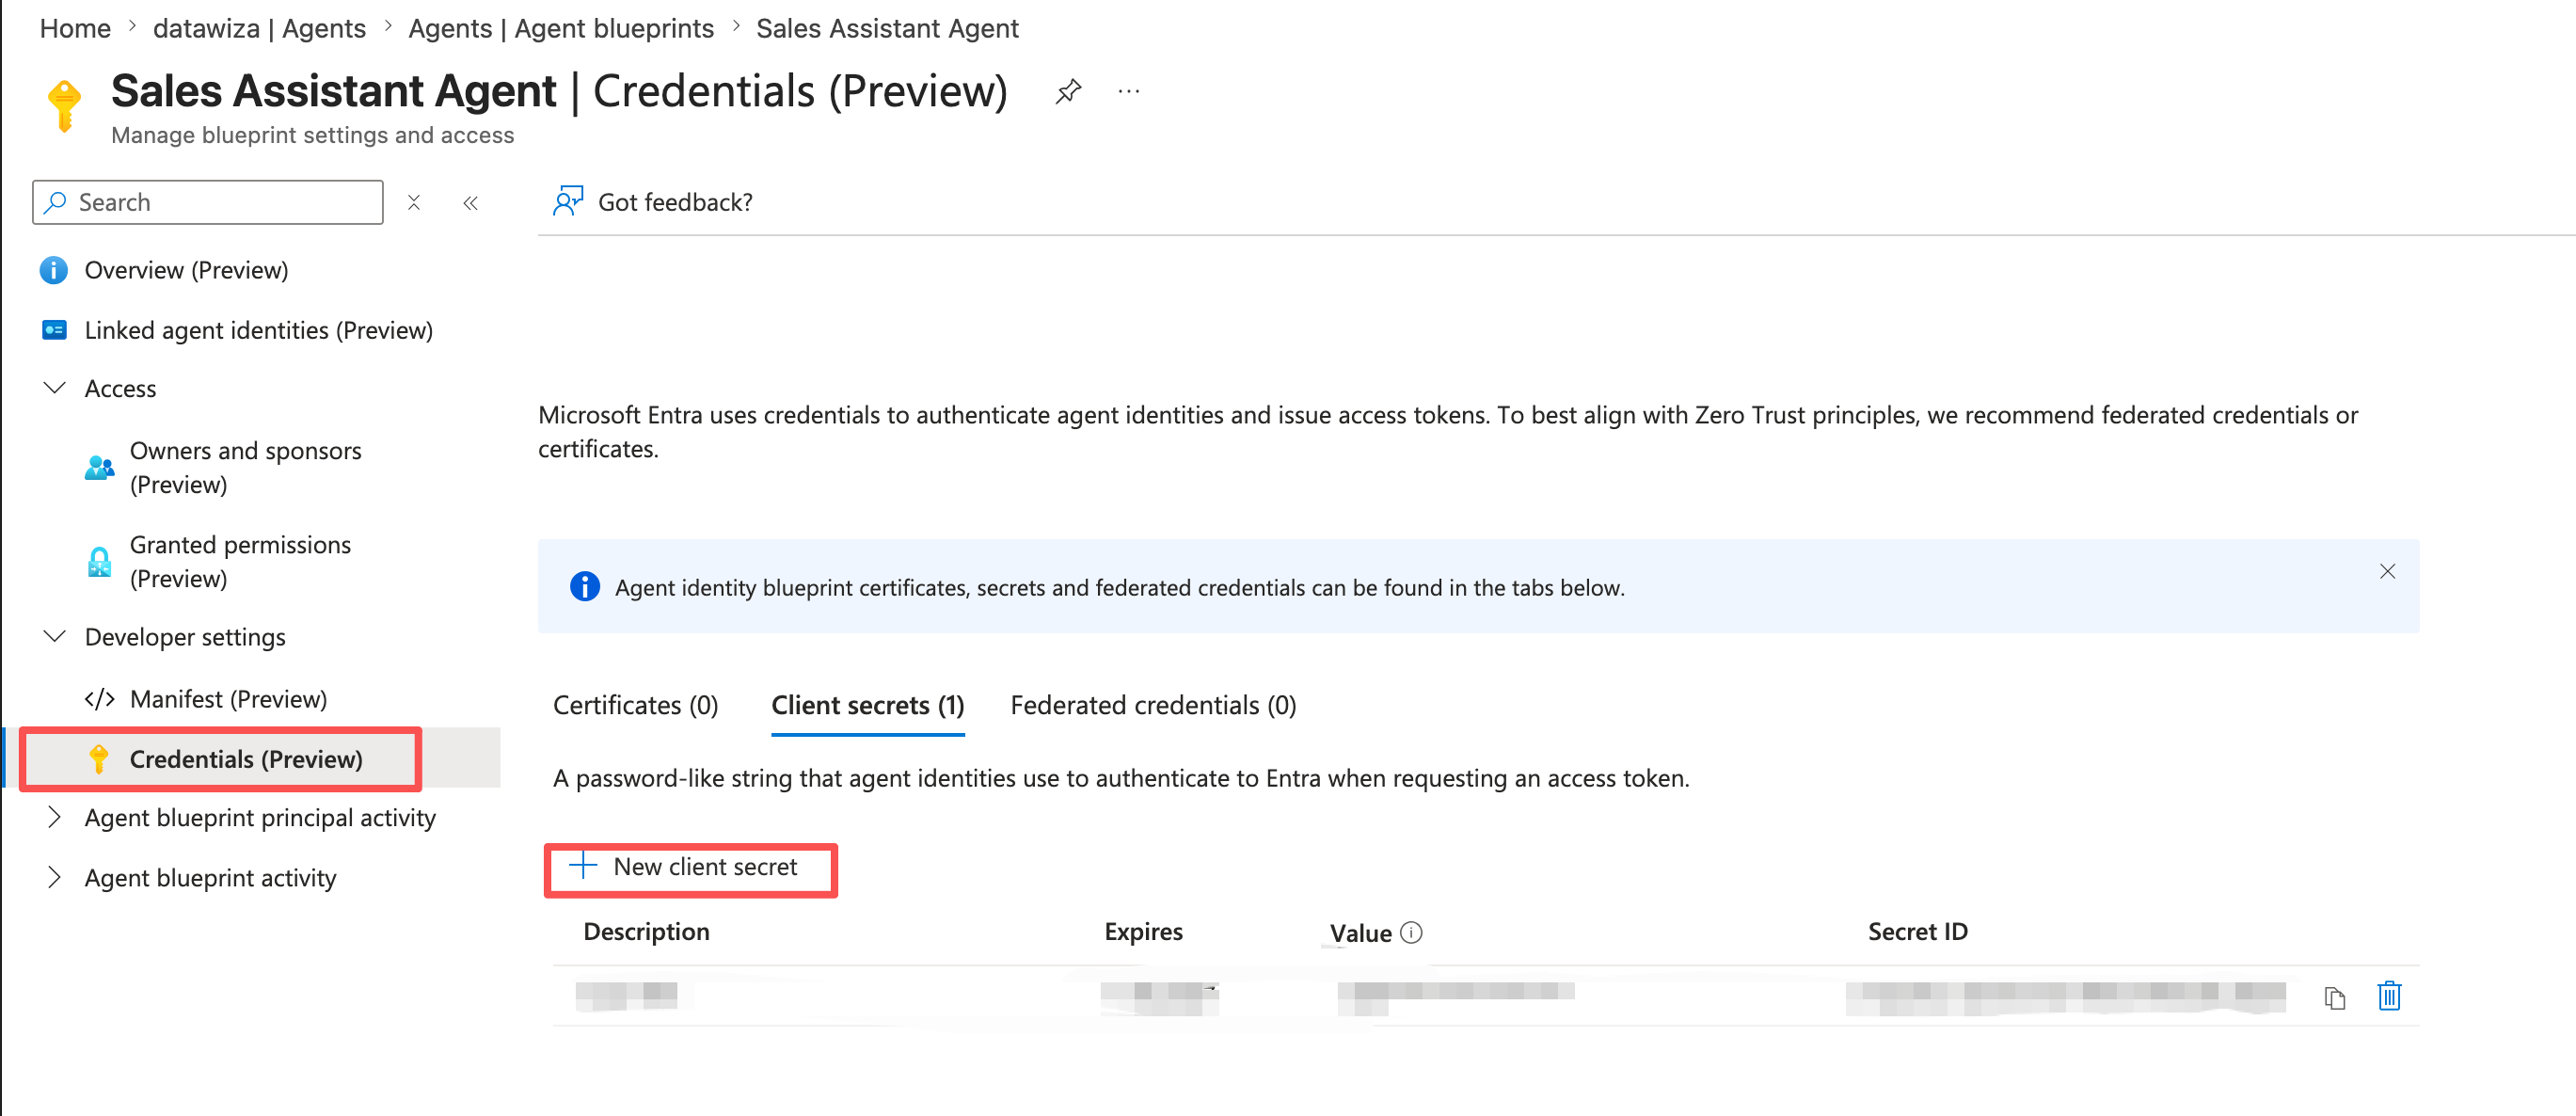The height and width of the screenshot is (1116, 2576).
Task: Expand Agent blueprint activity section
Action: (55, 877)
